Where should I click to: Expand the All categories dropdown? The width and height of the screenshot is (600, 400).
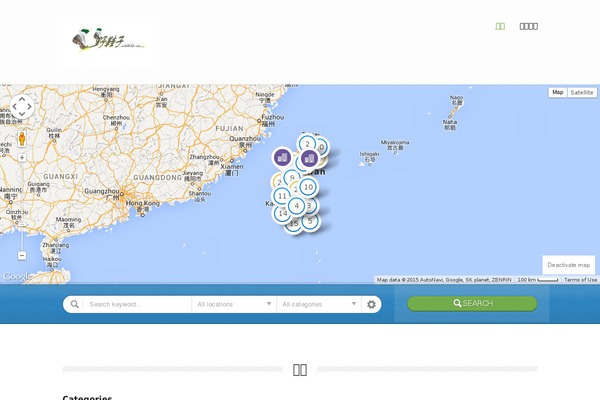(x=319, y=304)
